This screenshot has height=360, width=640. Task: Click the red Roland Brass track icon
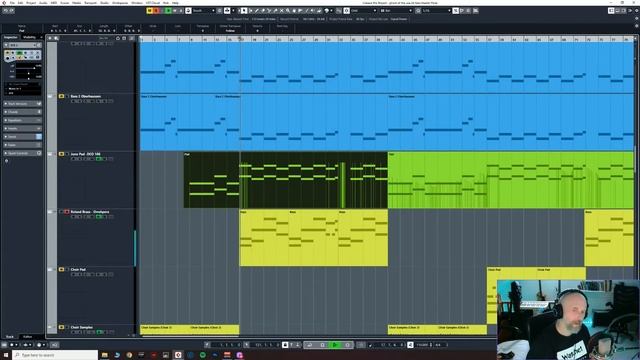point(67,212)
